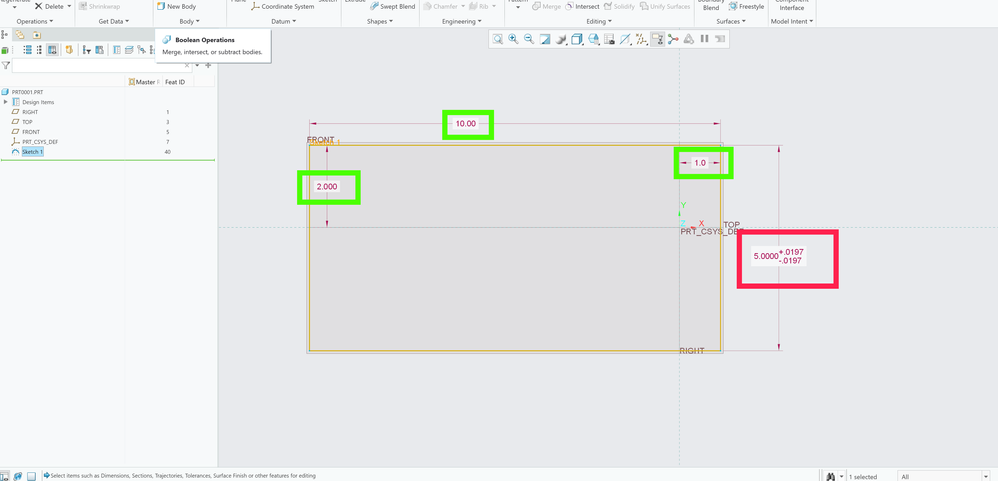This screenshot has width=998, height=481.
Task: Click the Freestyle tool in Surfaces group
Action: tap(745, 6)
